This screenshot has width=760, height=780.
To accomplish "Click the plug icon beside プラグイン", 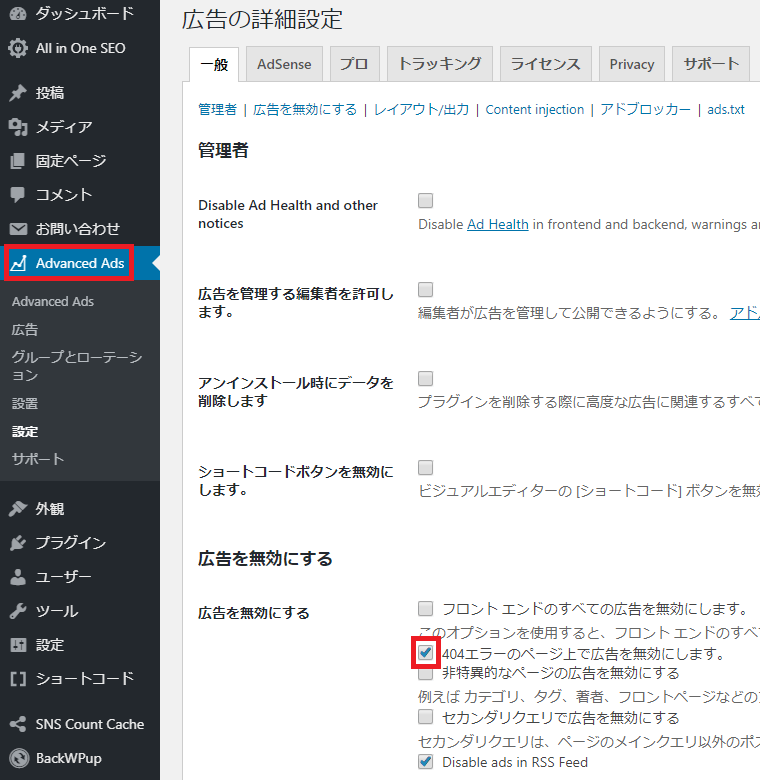I will tap(18, 543).
